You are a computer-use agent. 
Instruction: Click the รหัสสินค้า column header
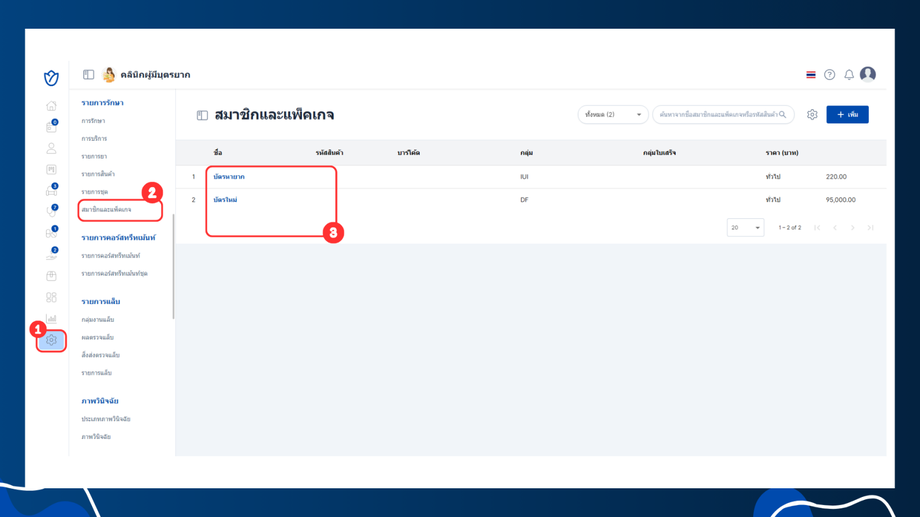tap(329, 153)
